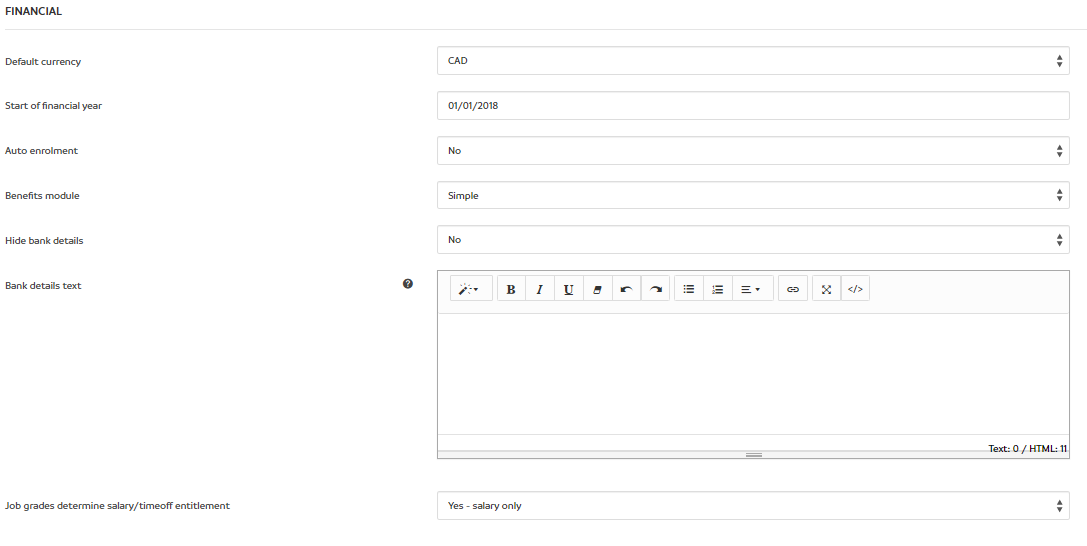This screenshot has width=1087, height=546.
Task: Toggle italic text formatting
Action: click(x=540, y=289)
